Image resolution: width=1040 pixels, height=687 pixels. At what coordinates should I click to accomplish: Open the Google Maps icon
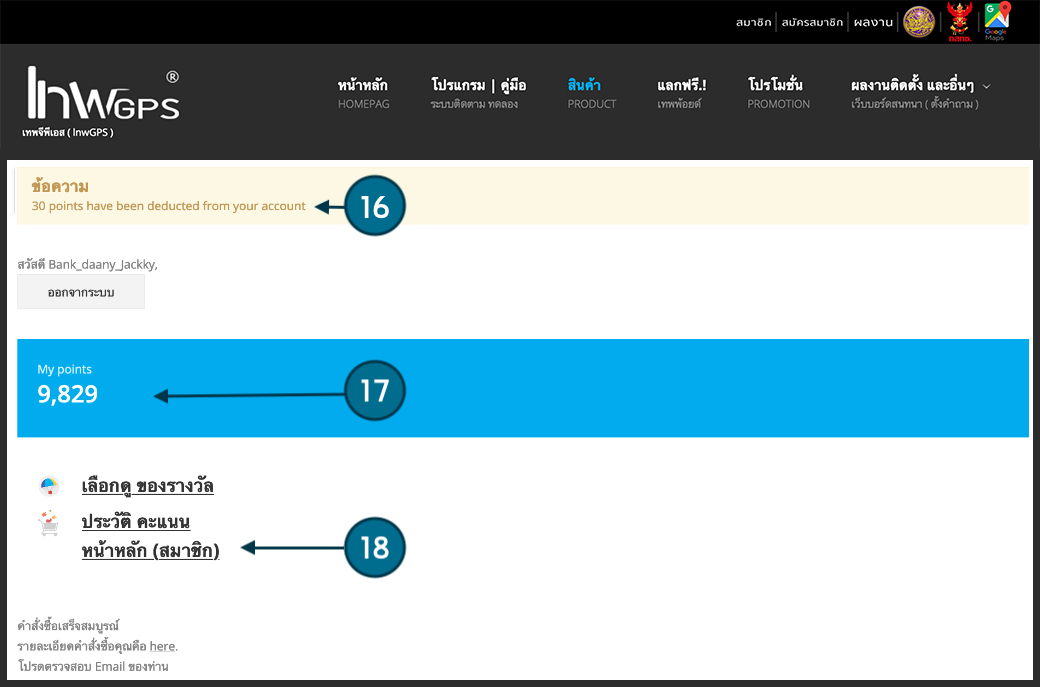pyautogui.click(x=995, y=21)
